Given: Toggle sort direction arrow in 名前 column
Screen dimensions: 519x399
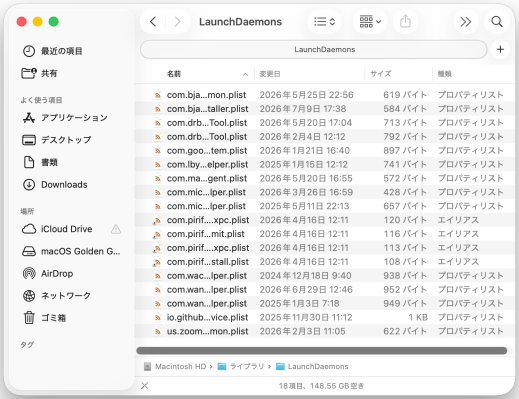Looking at the screenshot, I should pos(245,74).
